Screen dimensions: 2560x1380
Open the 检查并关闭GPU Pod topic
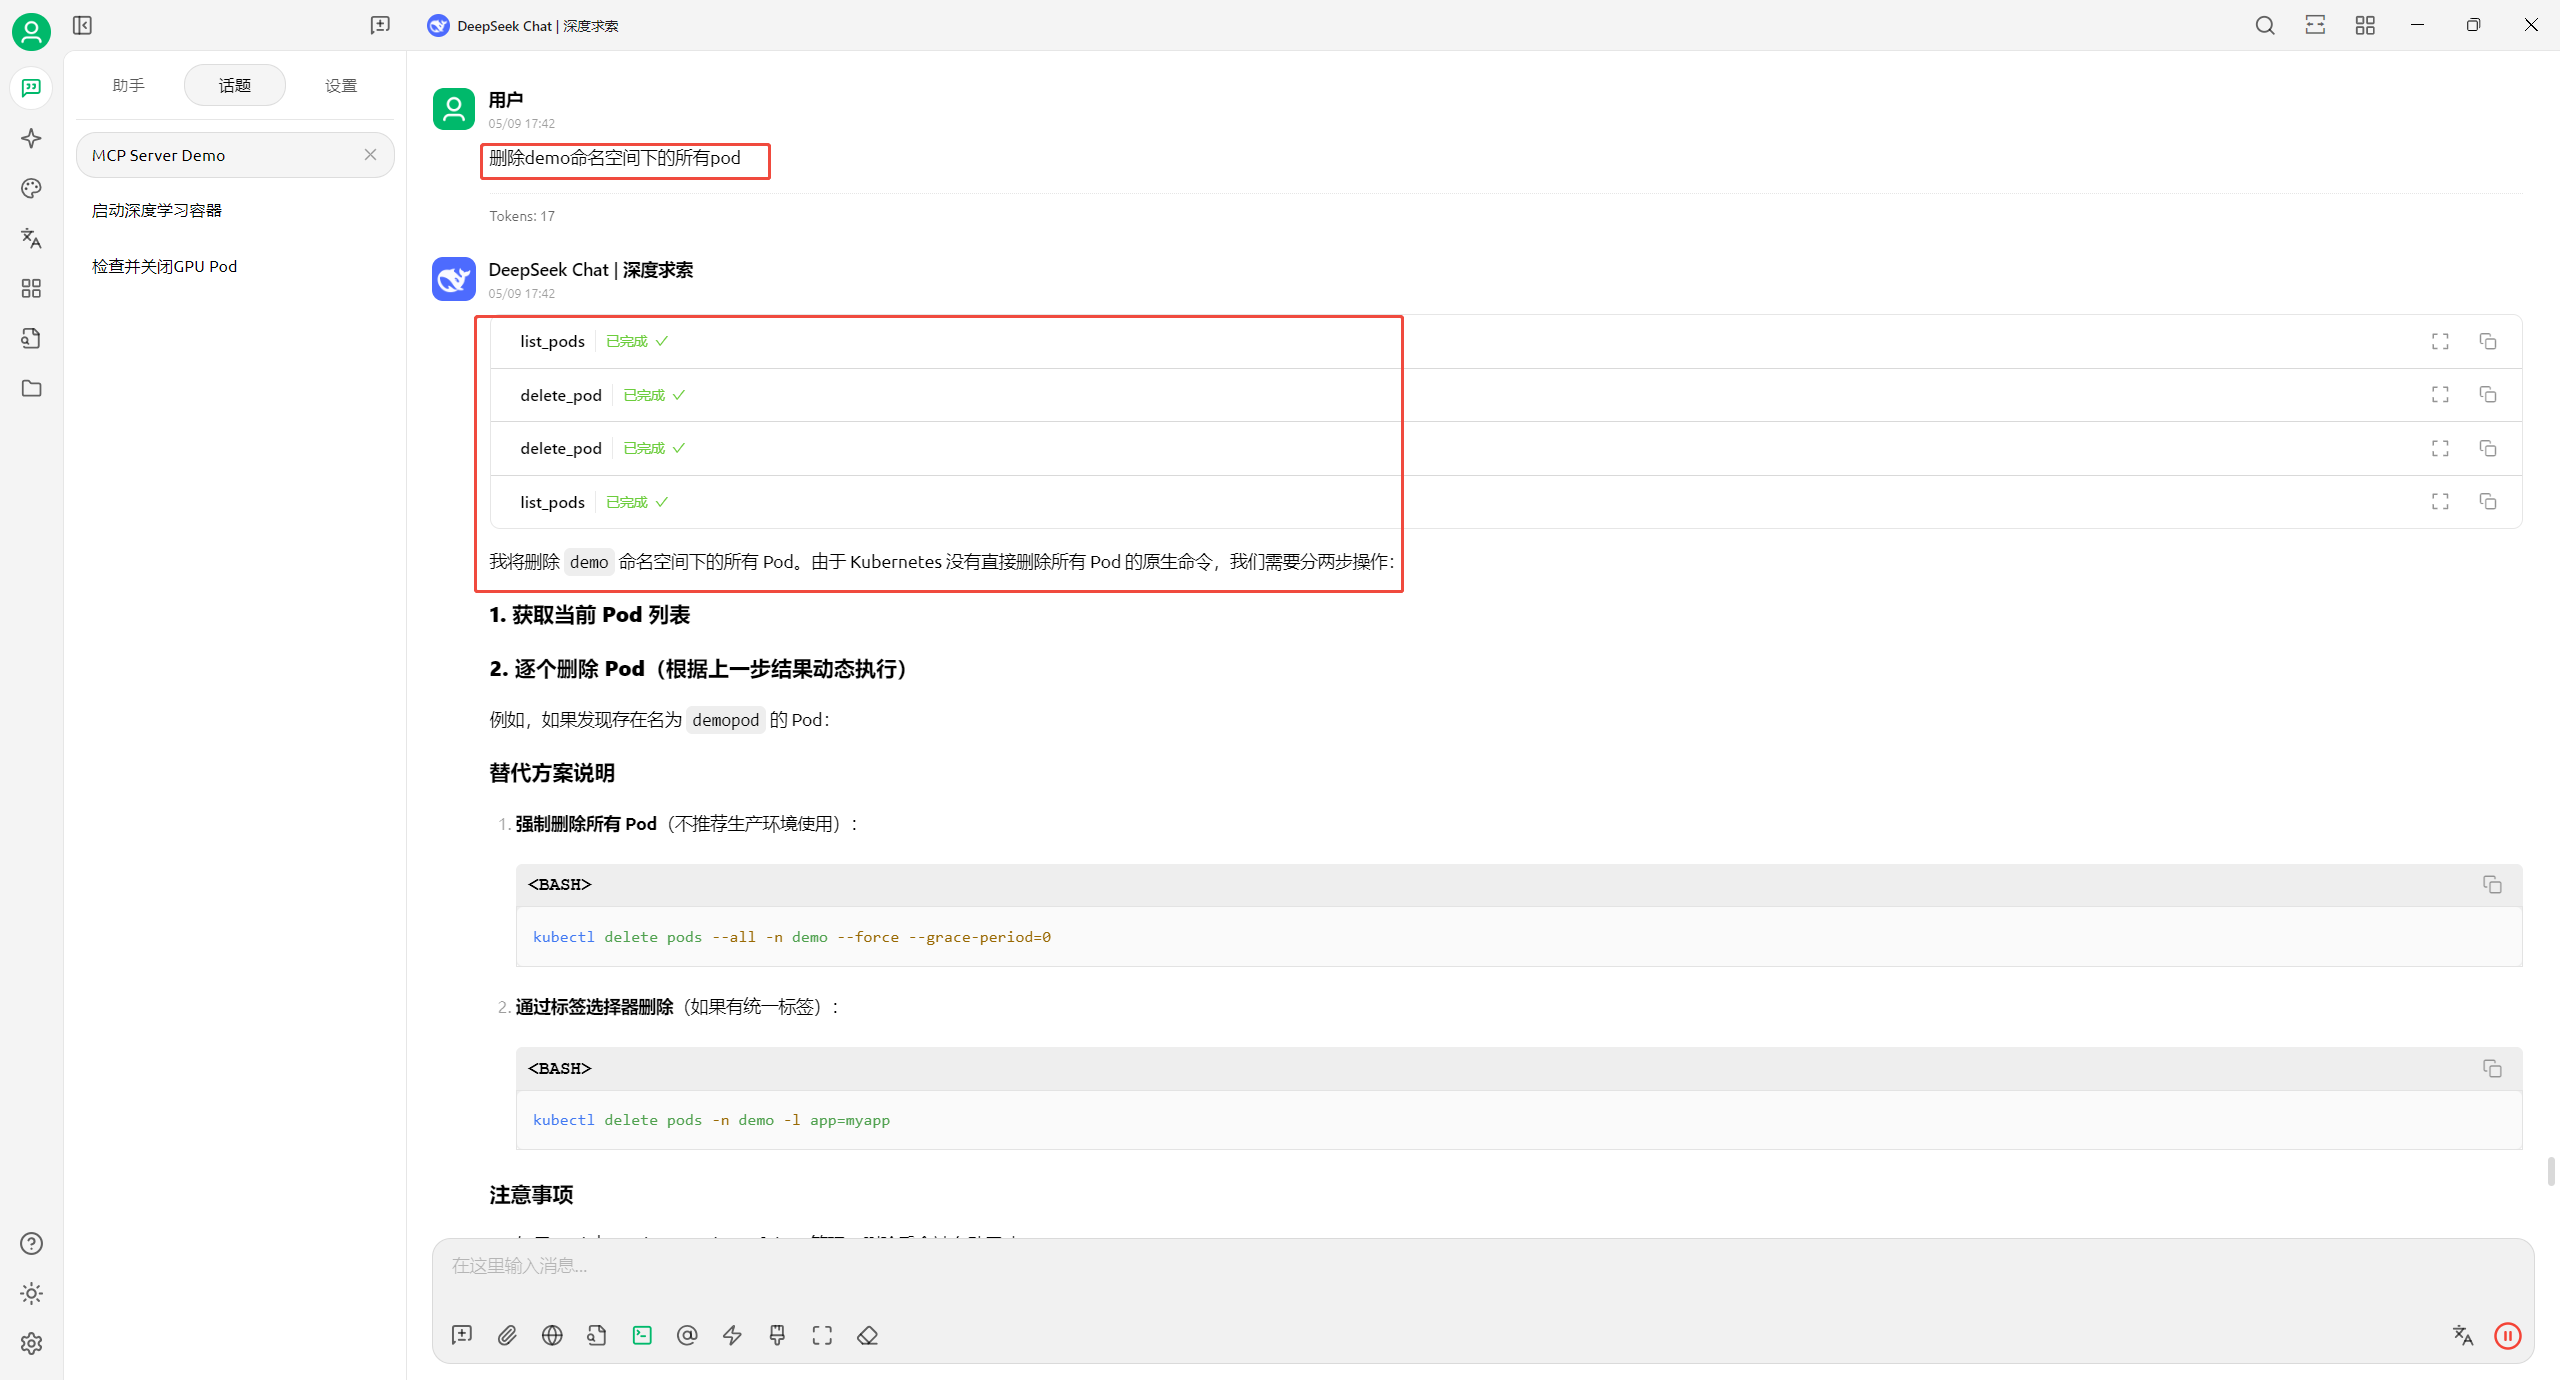(165, 266)
